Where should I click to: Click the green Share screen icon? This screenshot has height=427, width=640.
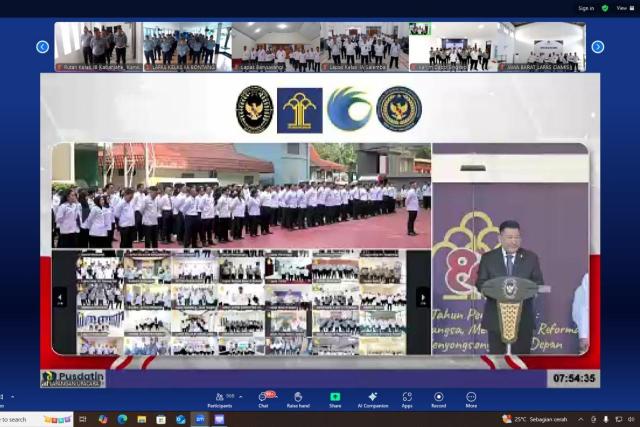tap(335, 398)
